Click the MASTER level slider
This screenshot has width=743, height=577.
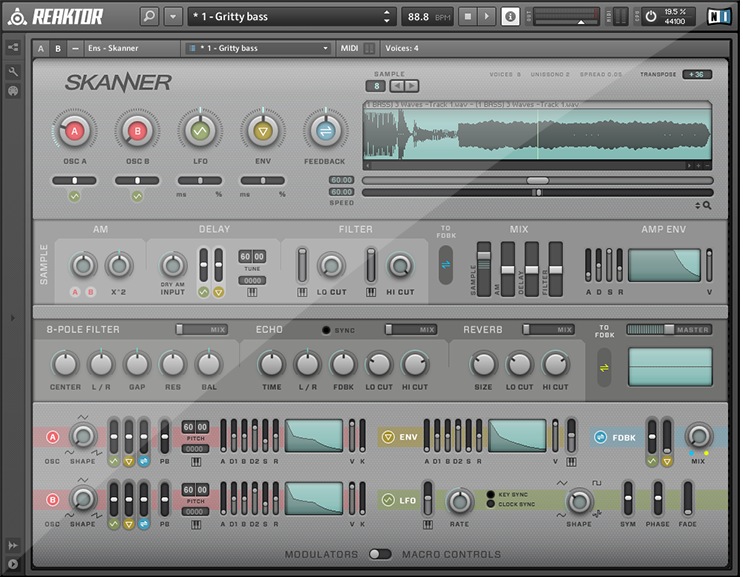[669, 330]
